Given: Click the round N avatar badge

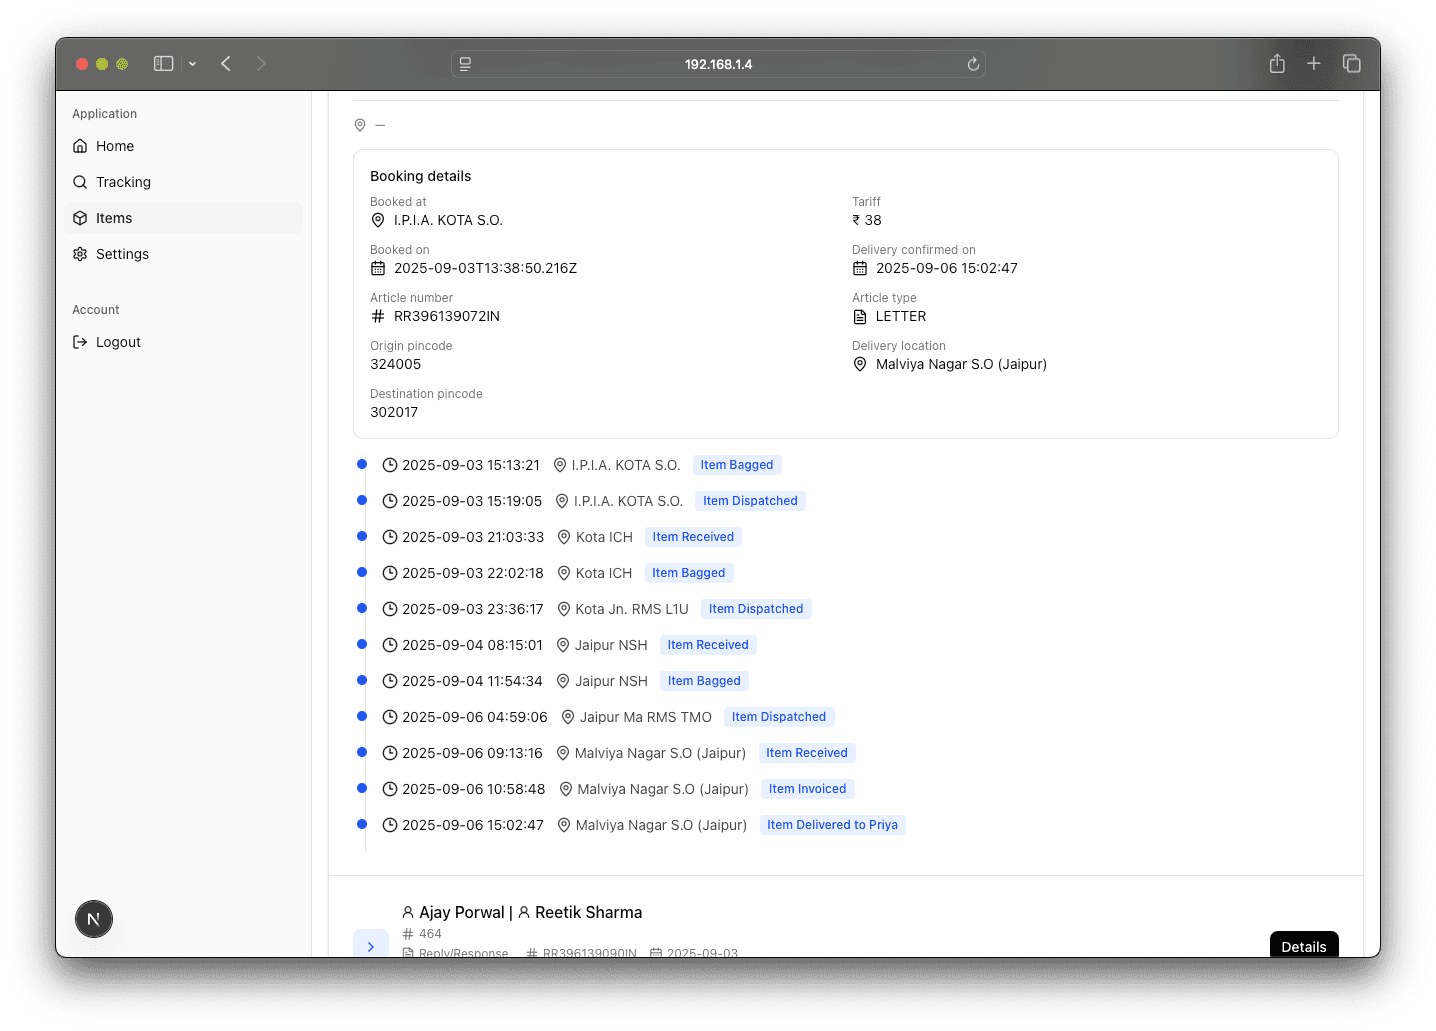Looking at the screenshot, I should [x=94, y=919].
